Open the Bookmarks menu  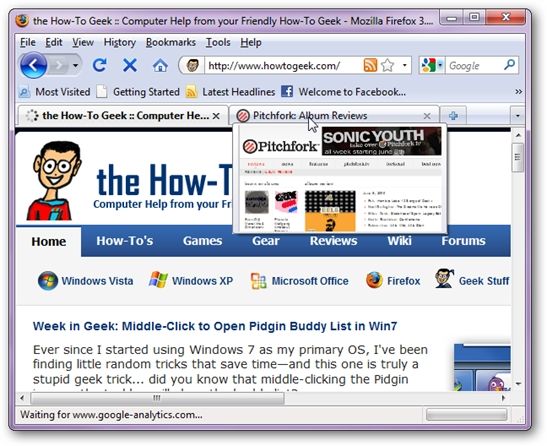(x=171, y=42)
